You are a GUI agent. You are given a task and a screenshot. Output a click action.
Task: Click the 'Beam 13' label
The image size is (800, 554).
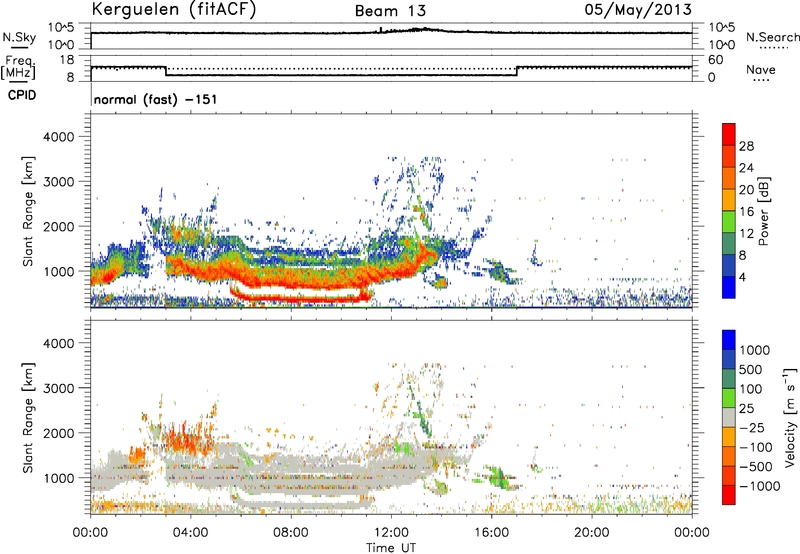coord(390,11)
